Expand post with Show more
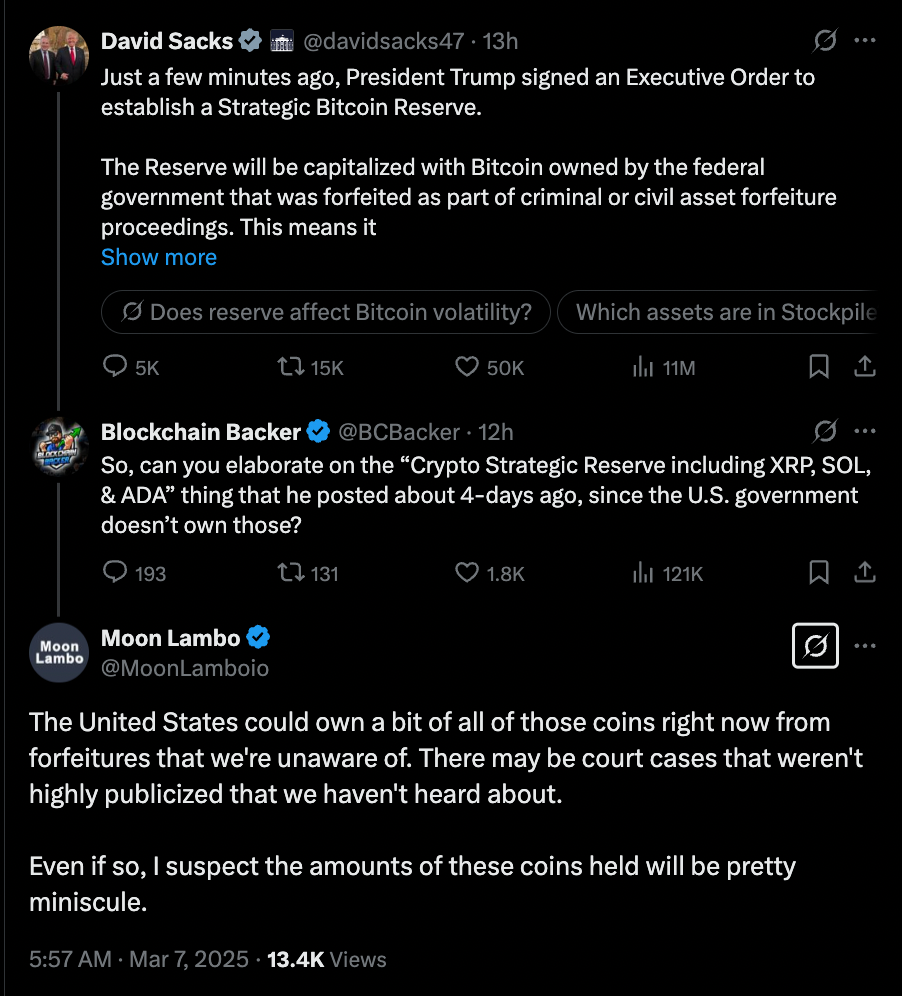Image resolution: width=902 pixels, height=996 pixels. coord(159,257)
